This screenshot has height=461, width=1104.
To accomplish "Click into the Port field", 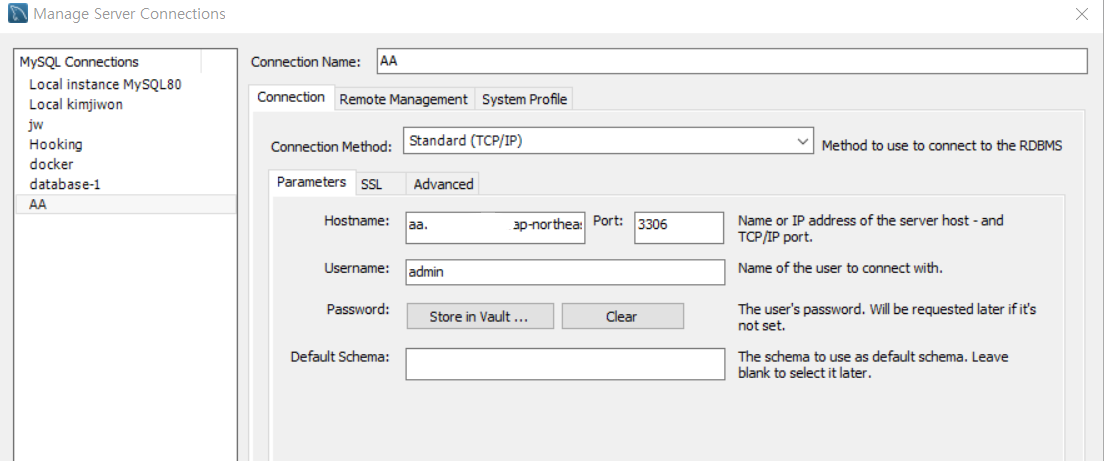I will coord(679,228).
